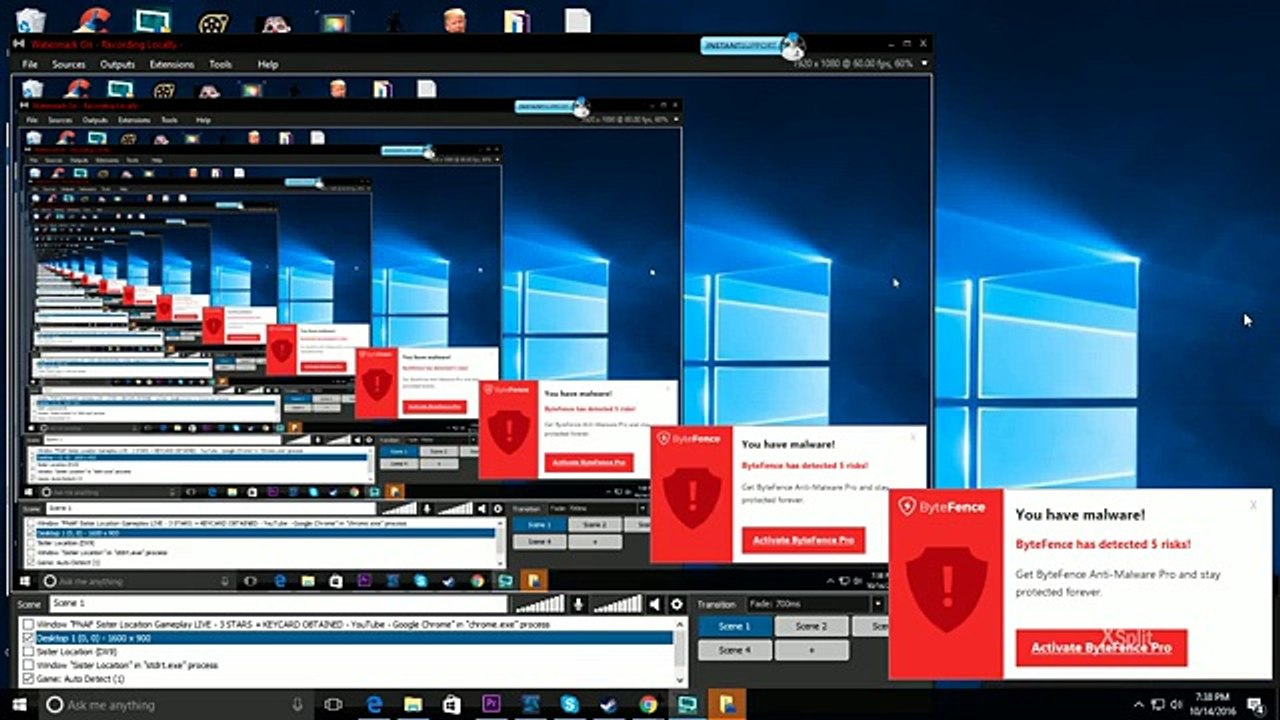Add a new scene with the plus button

(811, 650)
